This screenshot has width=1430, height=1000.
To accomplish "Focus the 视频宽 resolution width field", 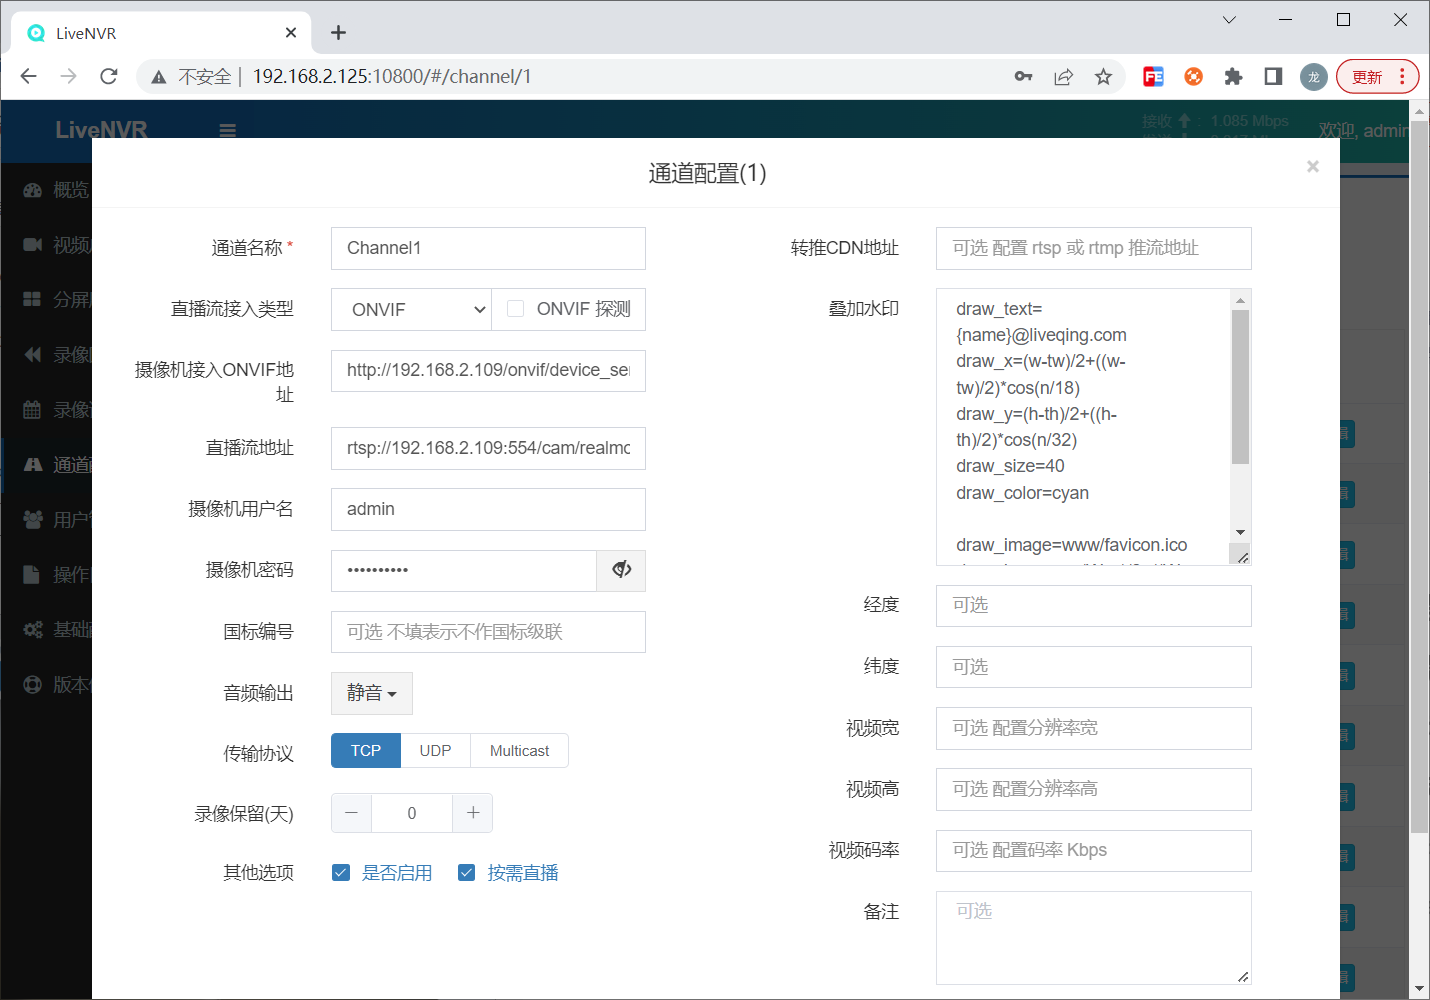I will [1093, 728].
